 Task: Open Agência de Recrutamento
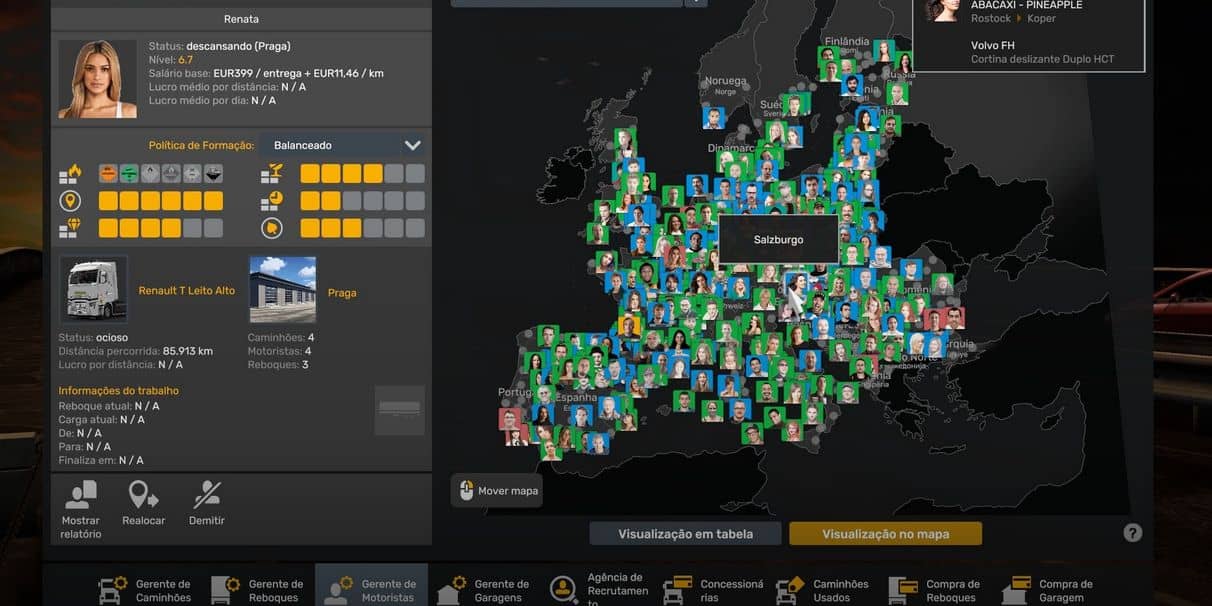597,589
